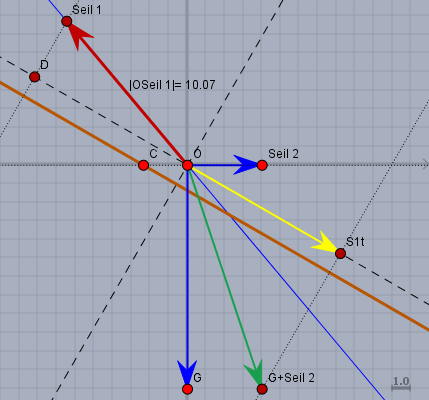Select the point G+Seil 2
The height and width of the screenshot is (400, 429).
[x=262, y=389]
